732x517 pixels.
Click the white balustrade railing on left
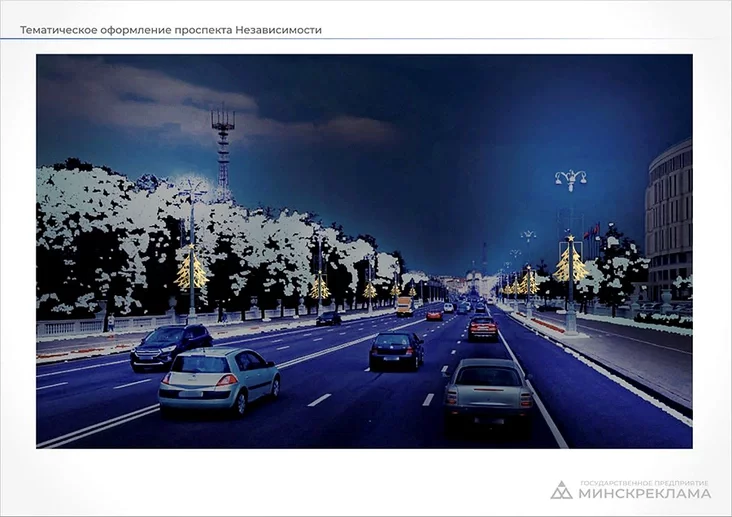tap(80, 327)
